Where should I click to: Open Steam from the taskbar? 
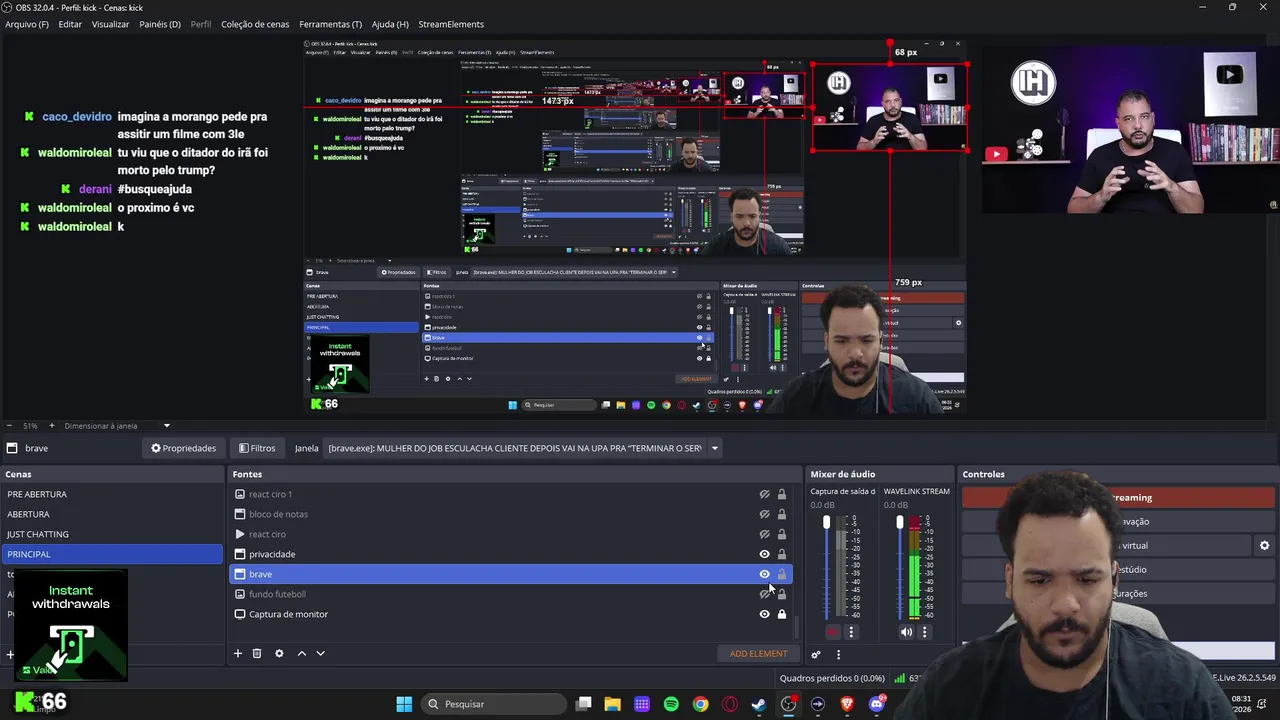[759, 704]
